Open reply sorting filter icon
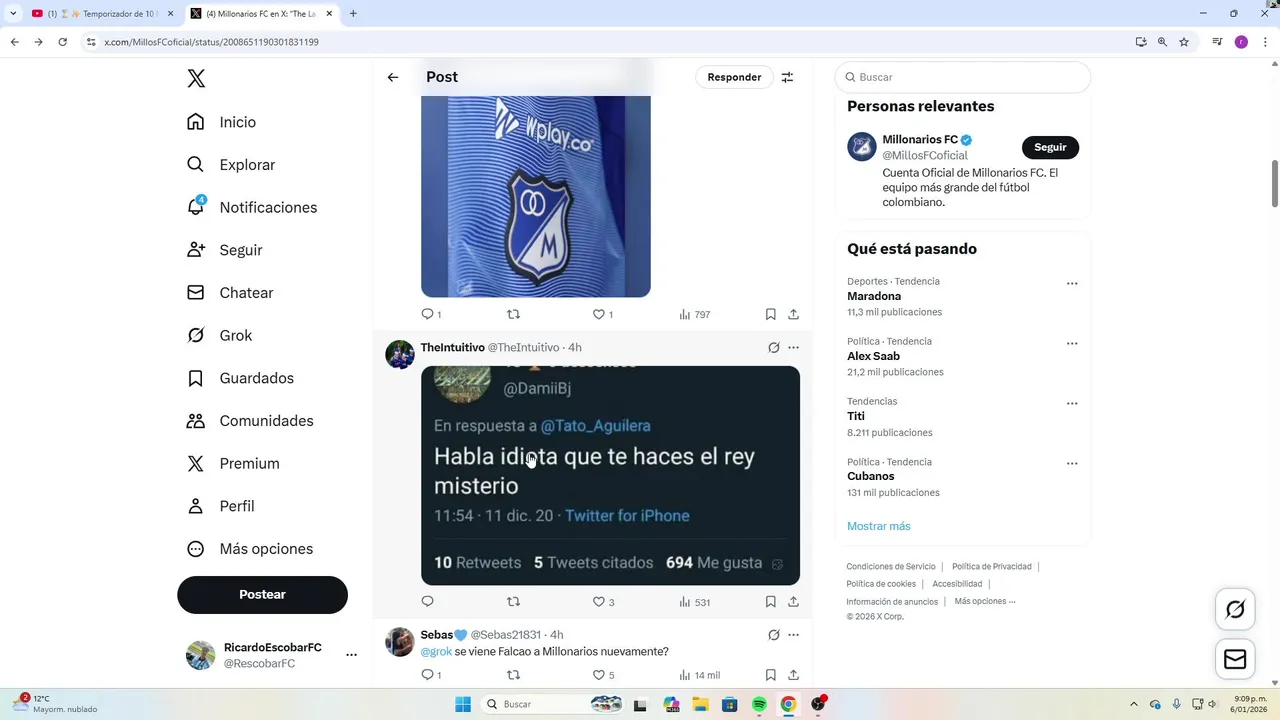 787,77
